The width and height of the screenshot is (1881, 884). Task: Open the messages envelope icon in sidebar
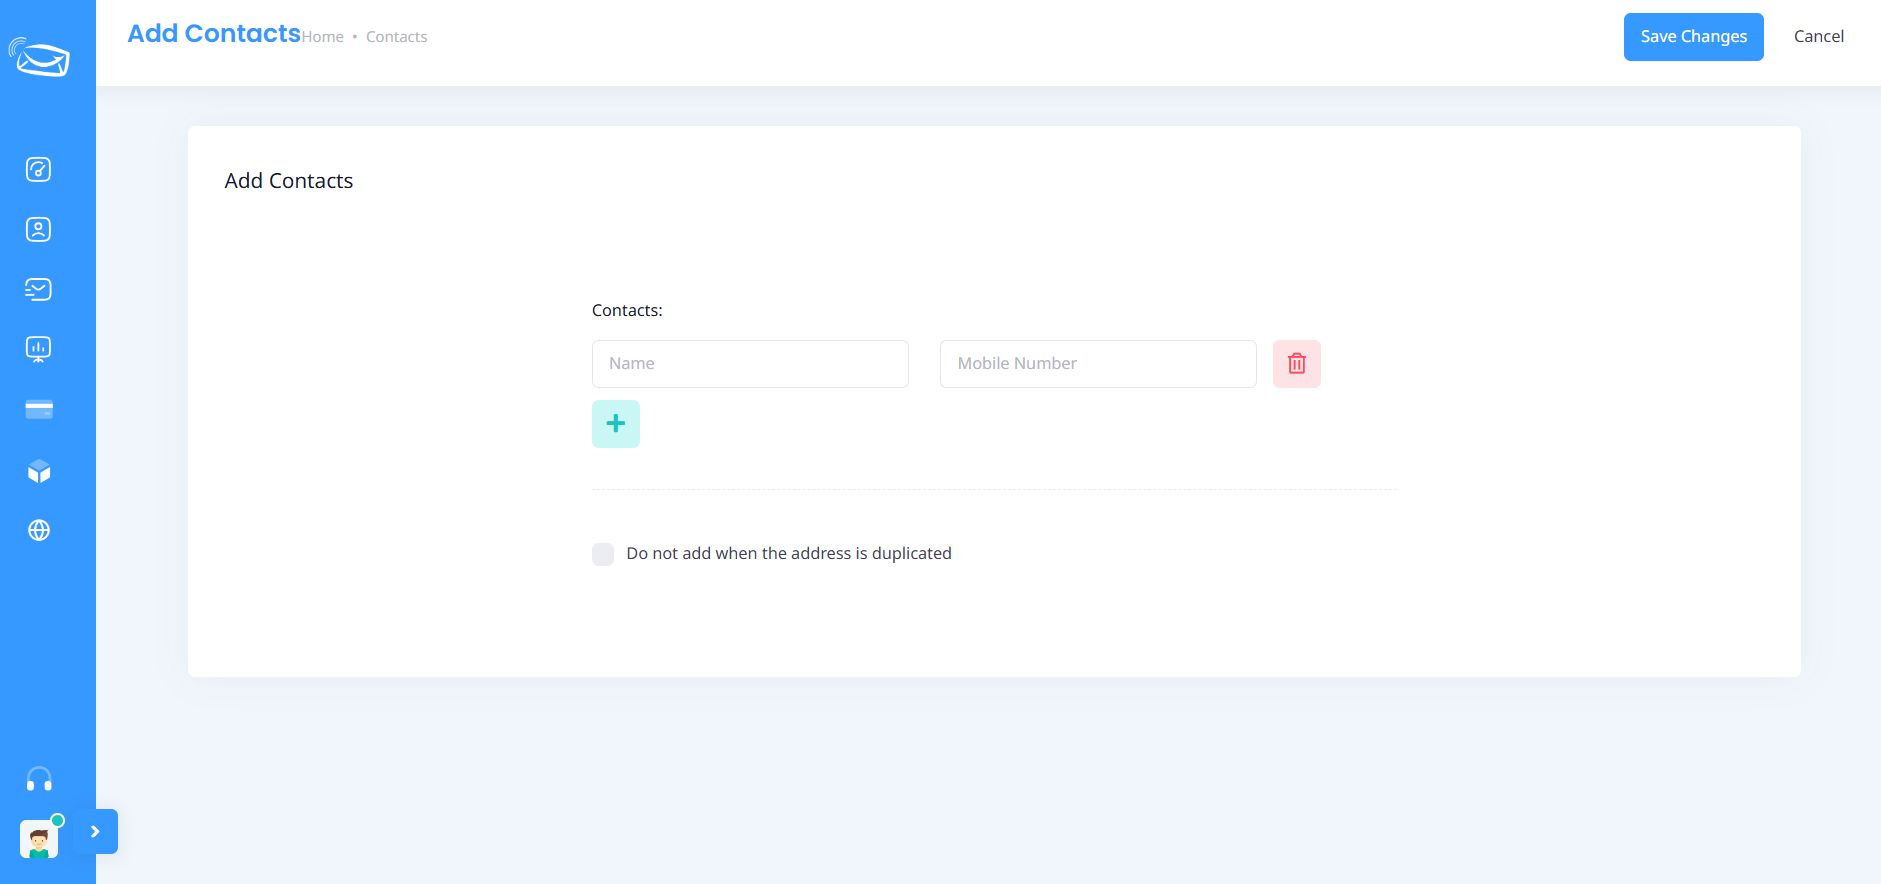click(x=39, y=289)
